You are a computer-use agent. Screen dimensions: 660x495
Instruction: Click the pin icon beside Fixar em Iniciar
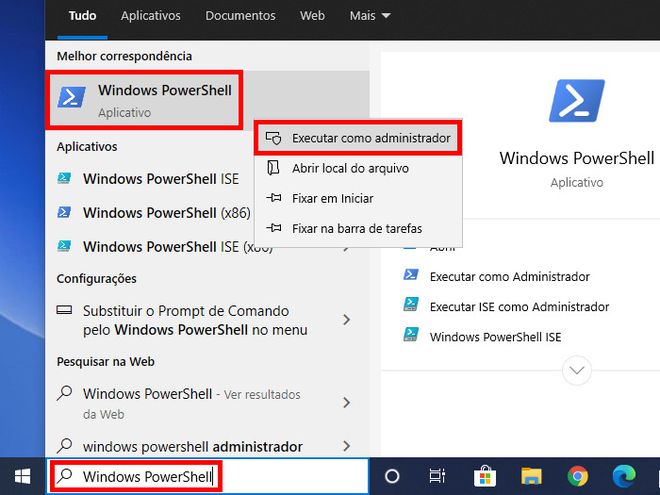[274, 198]
